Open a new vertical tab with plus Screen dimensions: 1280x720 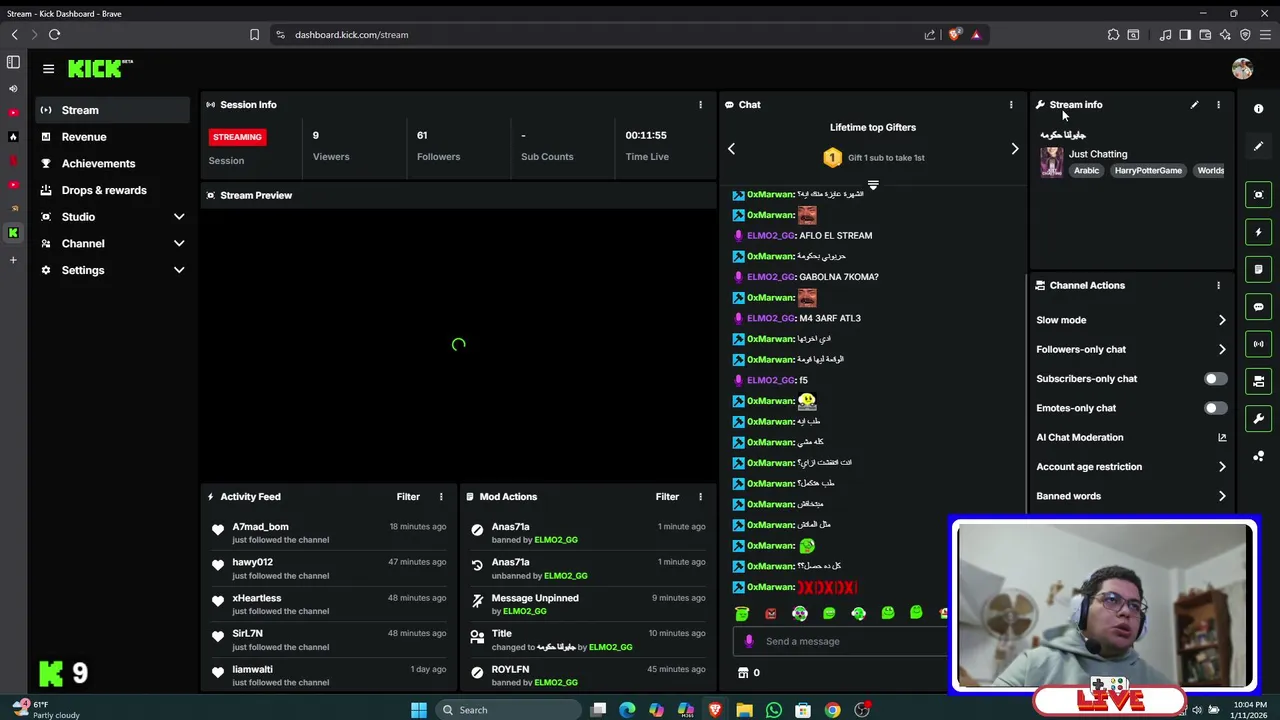[x=13, y=260]
